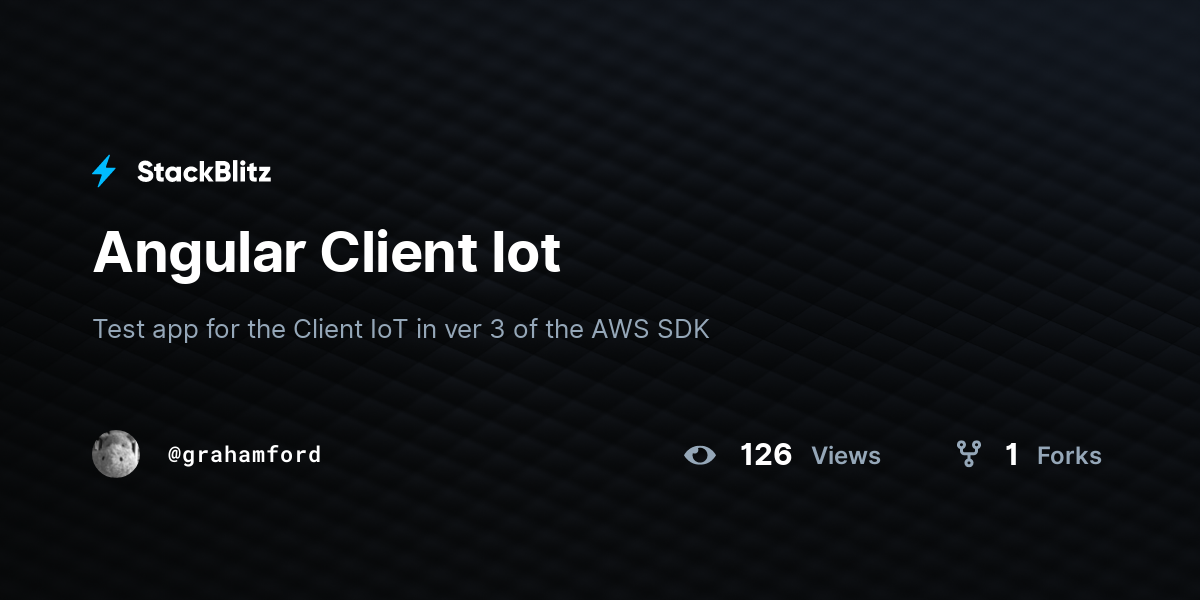Select the word Client in the title

coord(396,253)
